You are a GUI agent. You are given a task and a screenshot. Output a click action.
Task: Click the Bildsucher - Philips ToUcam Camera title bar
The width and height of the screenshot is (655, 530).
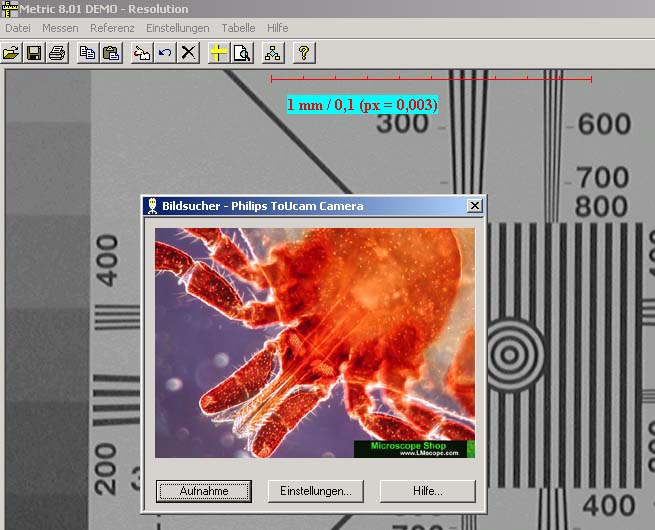click(313, 206)
